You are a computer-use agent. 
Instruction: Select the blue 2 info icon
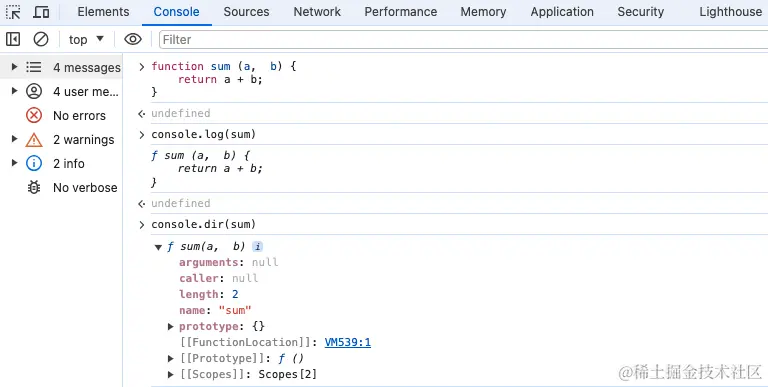(x=34, y=164)
